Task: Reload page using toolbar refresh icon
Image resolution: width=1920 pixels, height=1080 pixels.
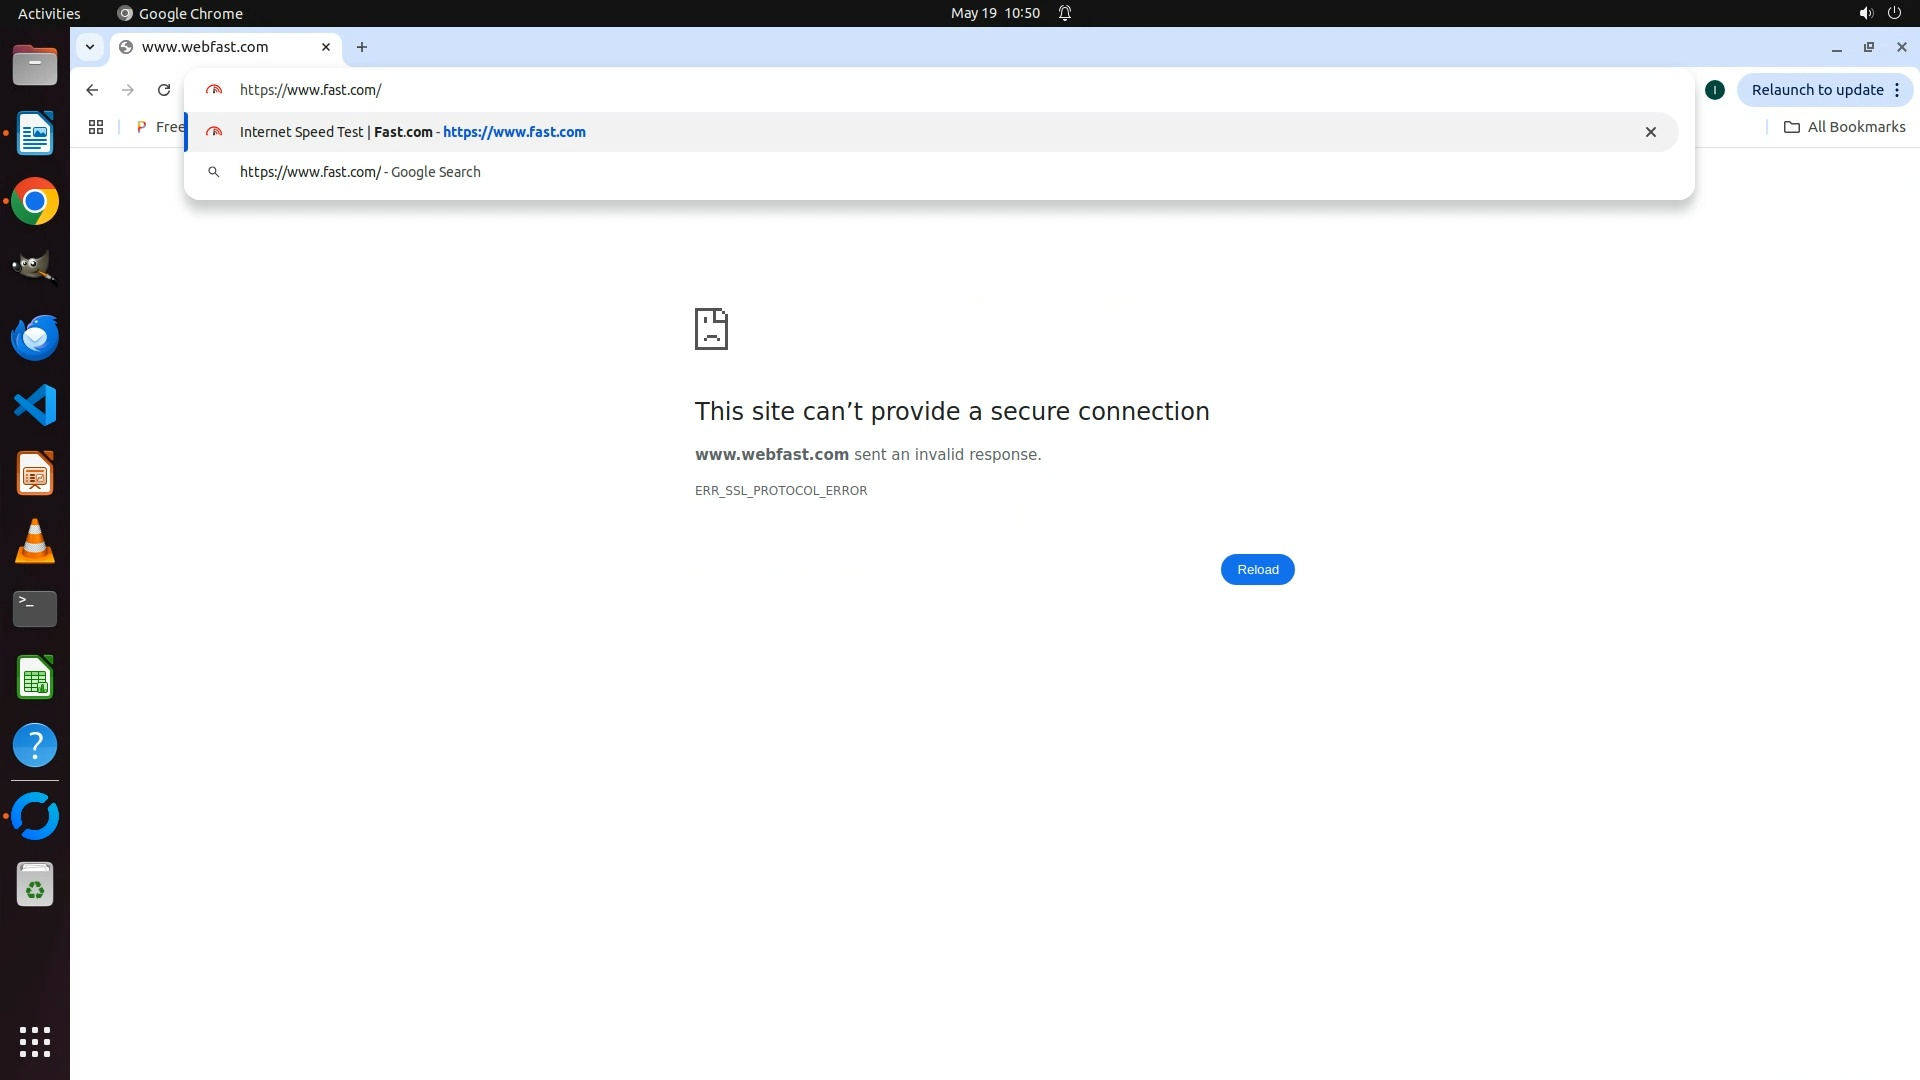Action: (164, 90)
